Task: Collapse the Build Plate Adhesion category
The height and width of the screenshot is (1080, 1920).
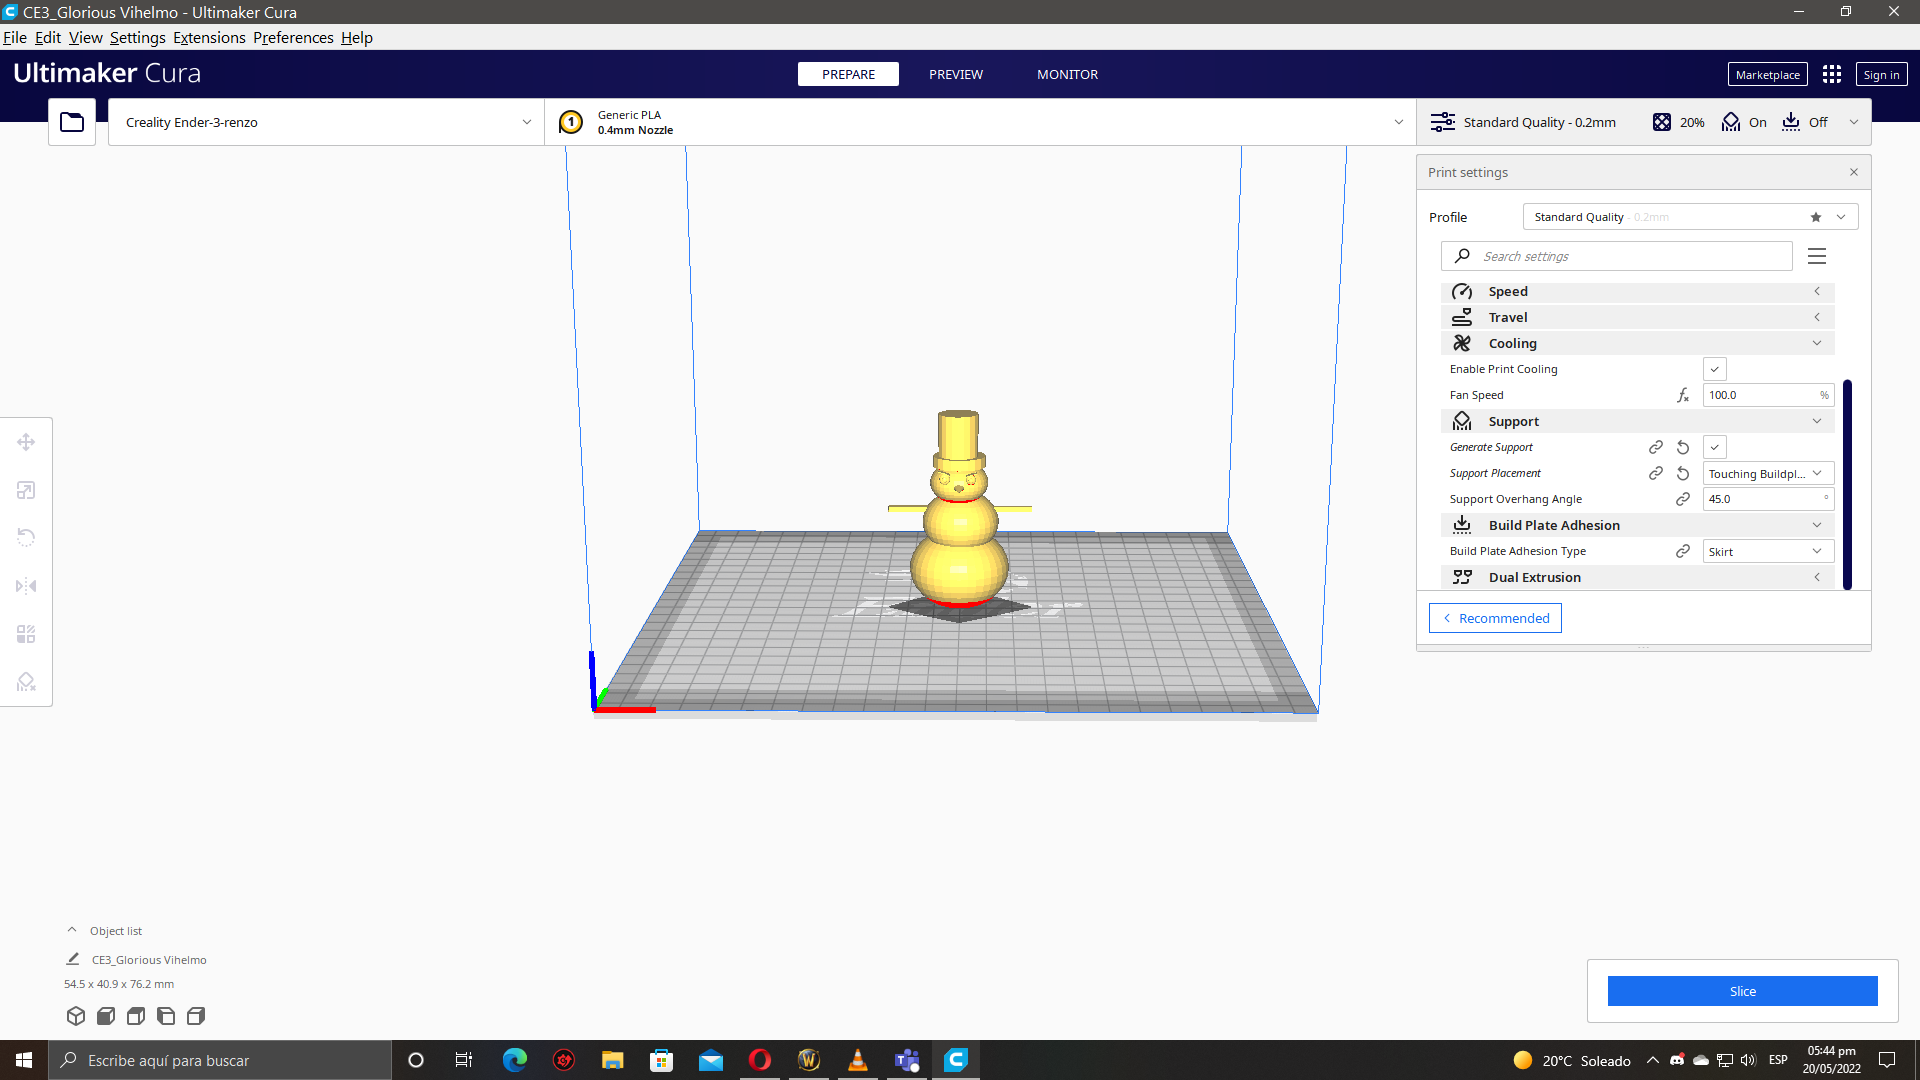Action: point(1637,525)
